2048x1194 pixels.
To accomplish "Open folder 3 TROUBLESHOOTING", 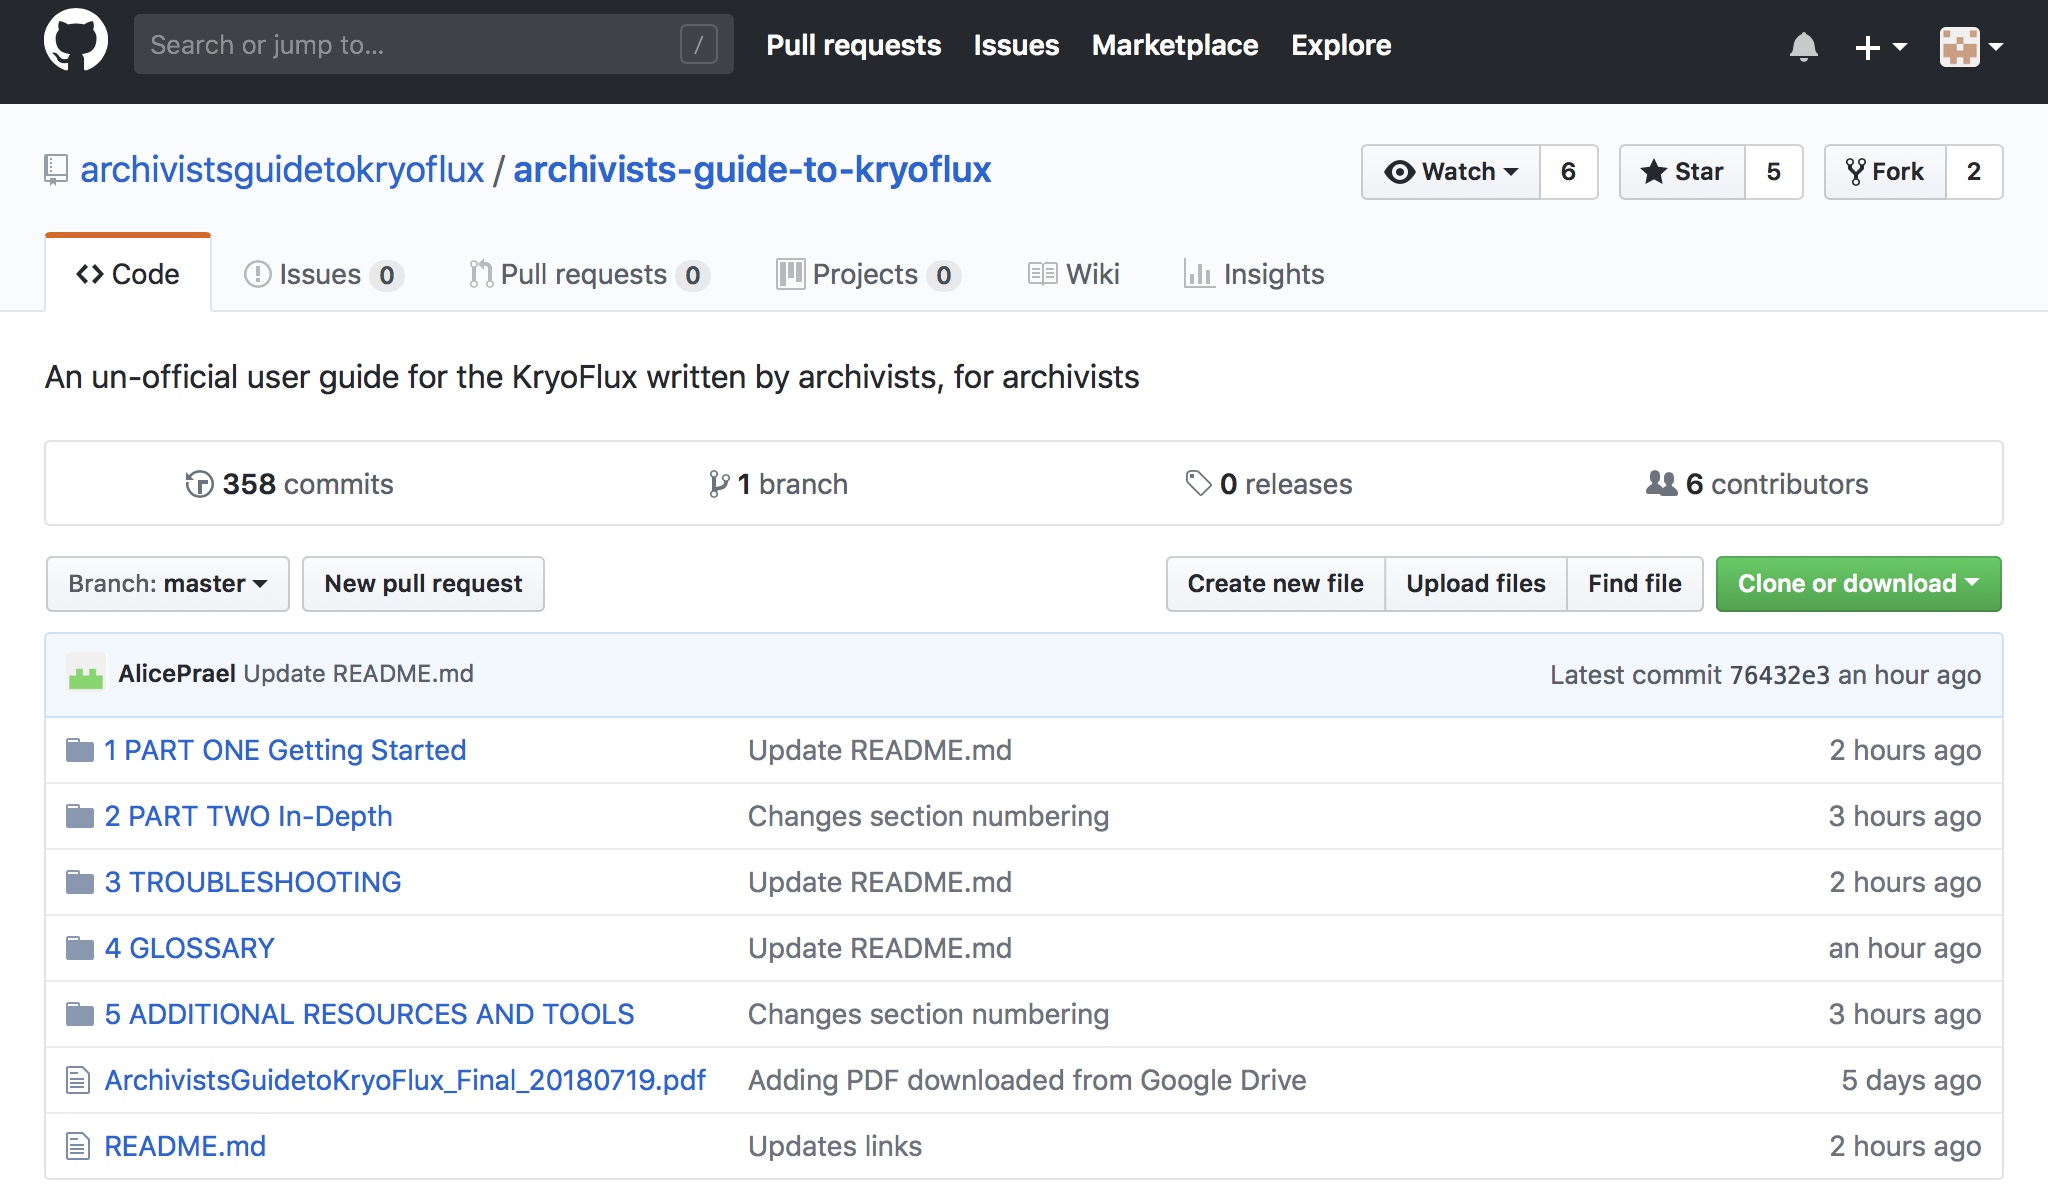I will pos(253,882).
